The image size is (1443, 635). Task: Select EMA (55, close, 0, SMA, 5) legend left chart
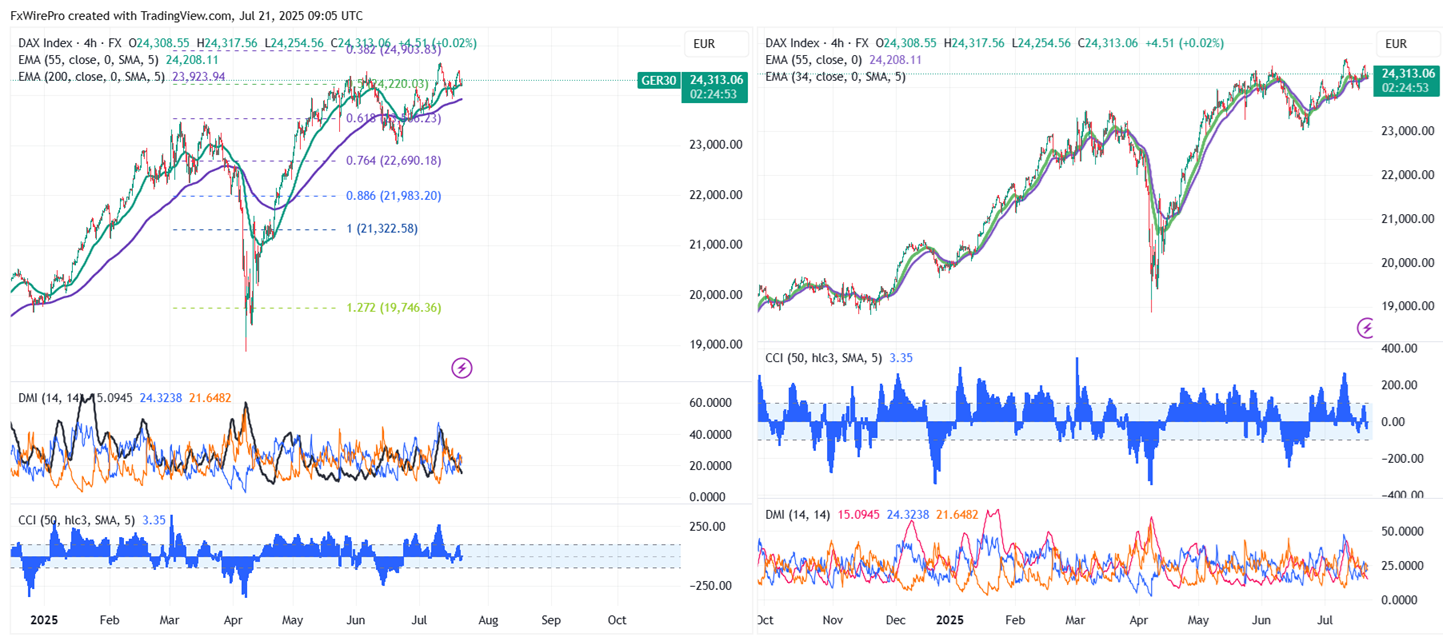pyautogui.click(x=89, y=60)
